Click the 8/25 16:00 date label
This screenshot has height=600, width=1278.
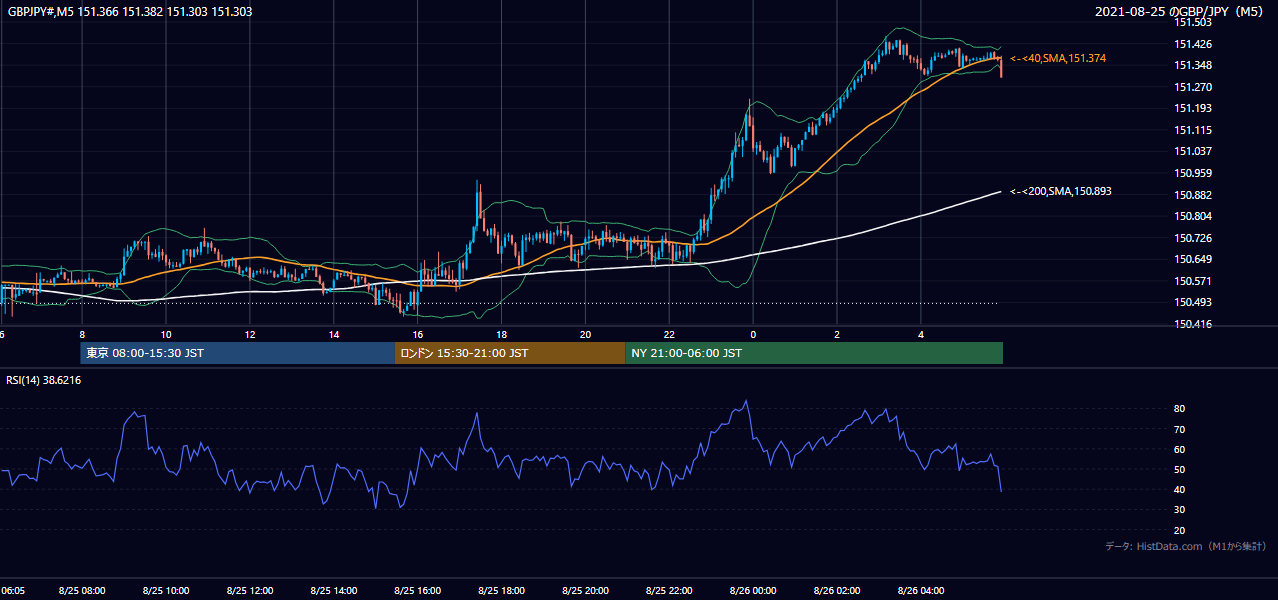tap(417, 591)
